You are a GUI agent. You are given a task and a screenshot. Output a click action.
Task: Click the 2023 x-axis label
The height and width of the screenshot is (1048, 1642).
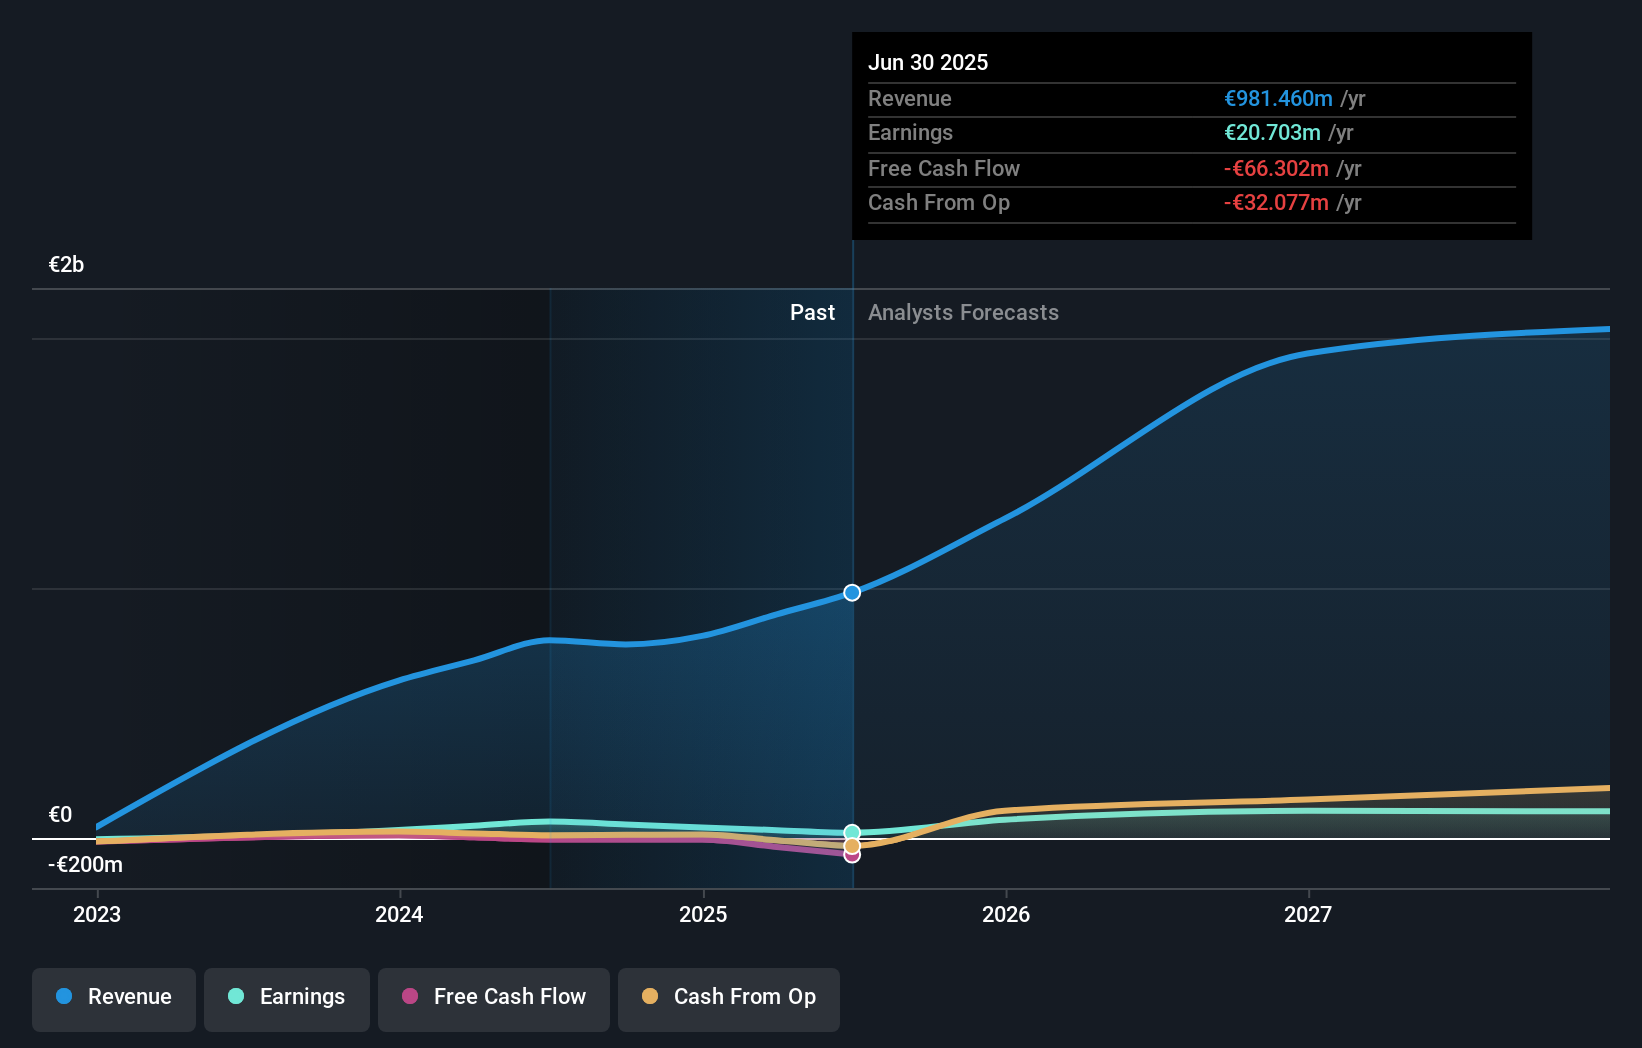pyautogui.click(x=97, y=914)
